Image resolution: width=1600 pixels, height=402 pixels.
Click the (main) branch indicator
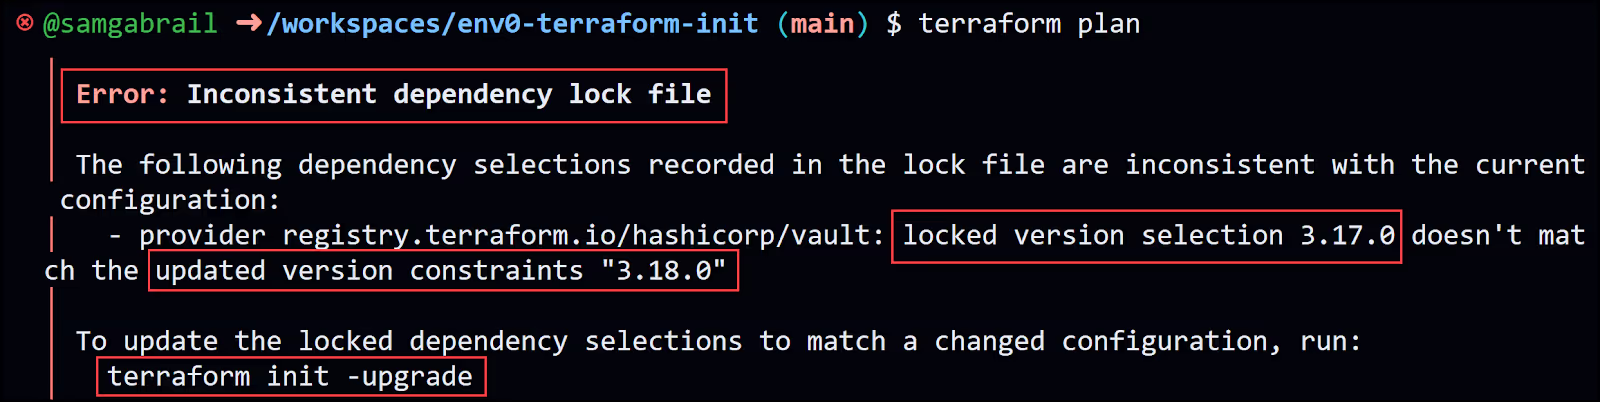tap(822, 24)
